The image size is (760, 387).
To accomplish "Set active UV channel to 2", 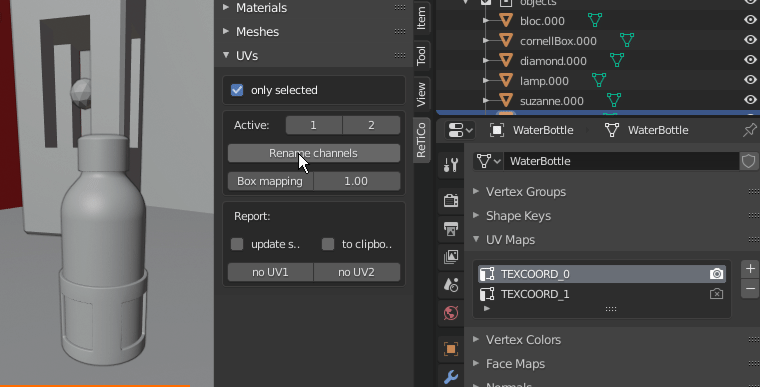I will (x=371, y=125).
